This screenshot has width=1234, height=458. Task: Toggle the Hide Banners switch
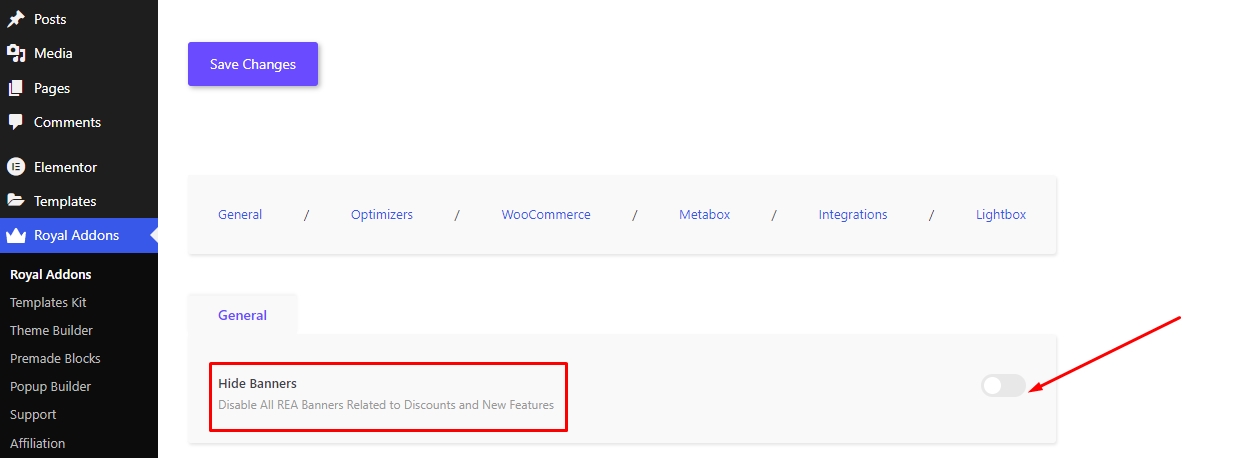[x=1003, y=385]
